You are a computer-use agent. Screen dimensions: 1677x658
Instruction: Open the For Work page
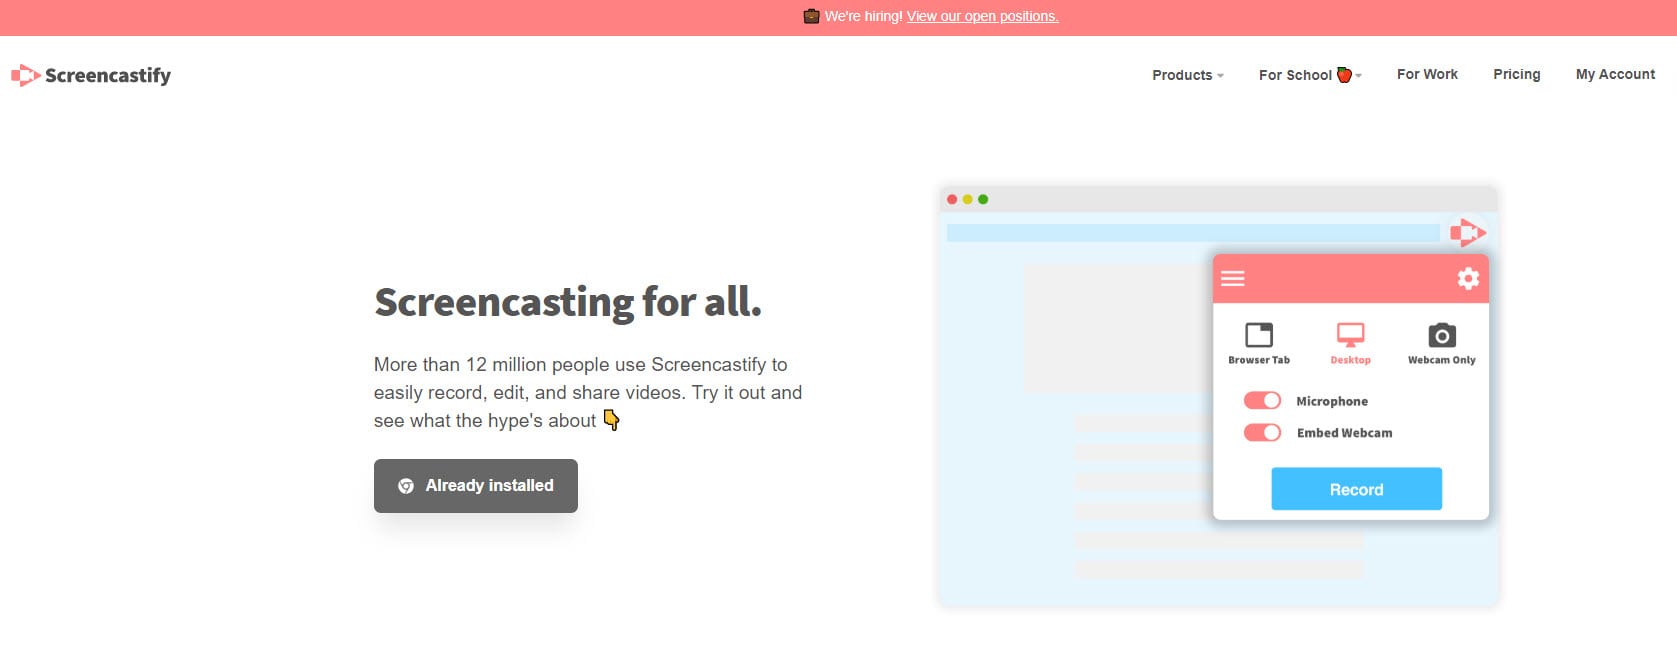1427,74
